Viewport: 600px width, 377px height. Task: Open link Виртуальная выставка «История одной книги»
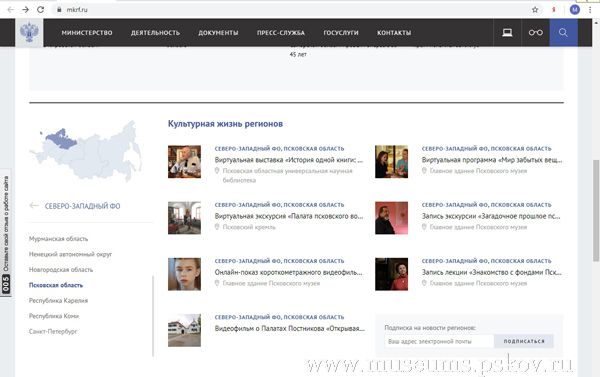[289, 160]
